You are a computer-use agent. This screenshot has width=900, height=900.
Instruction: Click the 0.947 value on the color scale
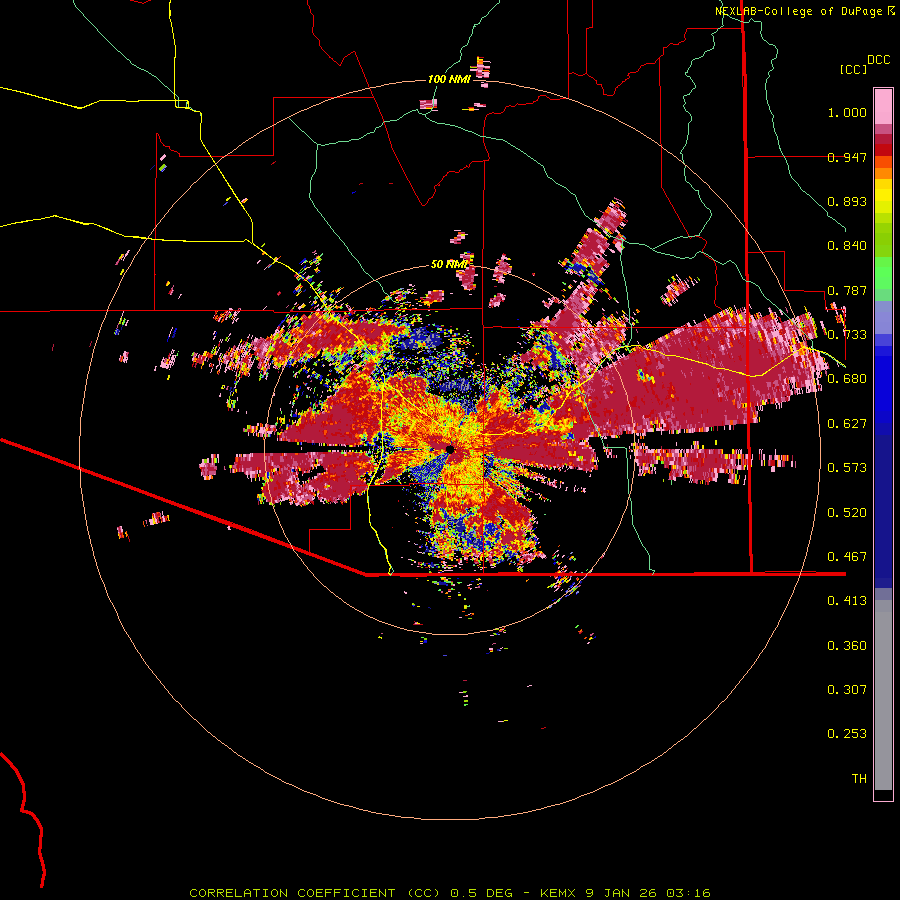click(x=847, y=157)
